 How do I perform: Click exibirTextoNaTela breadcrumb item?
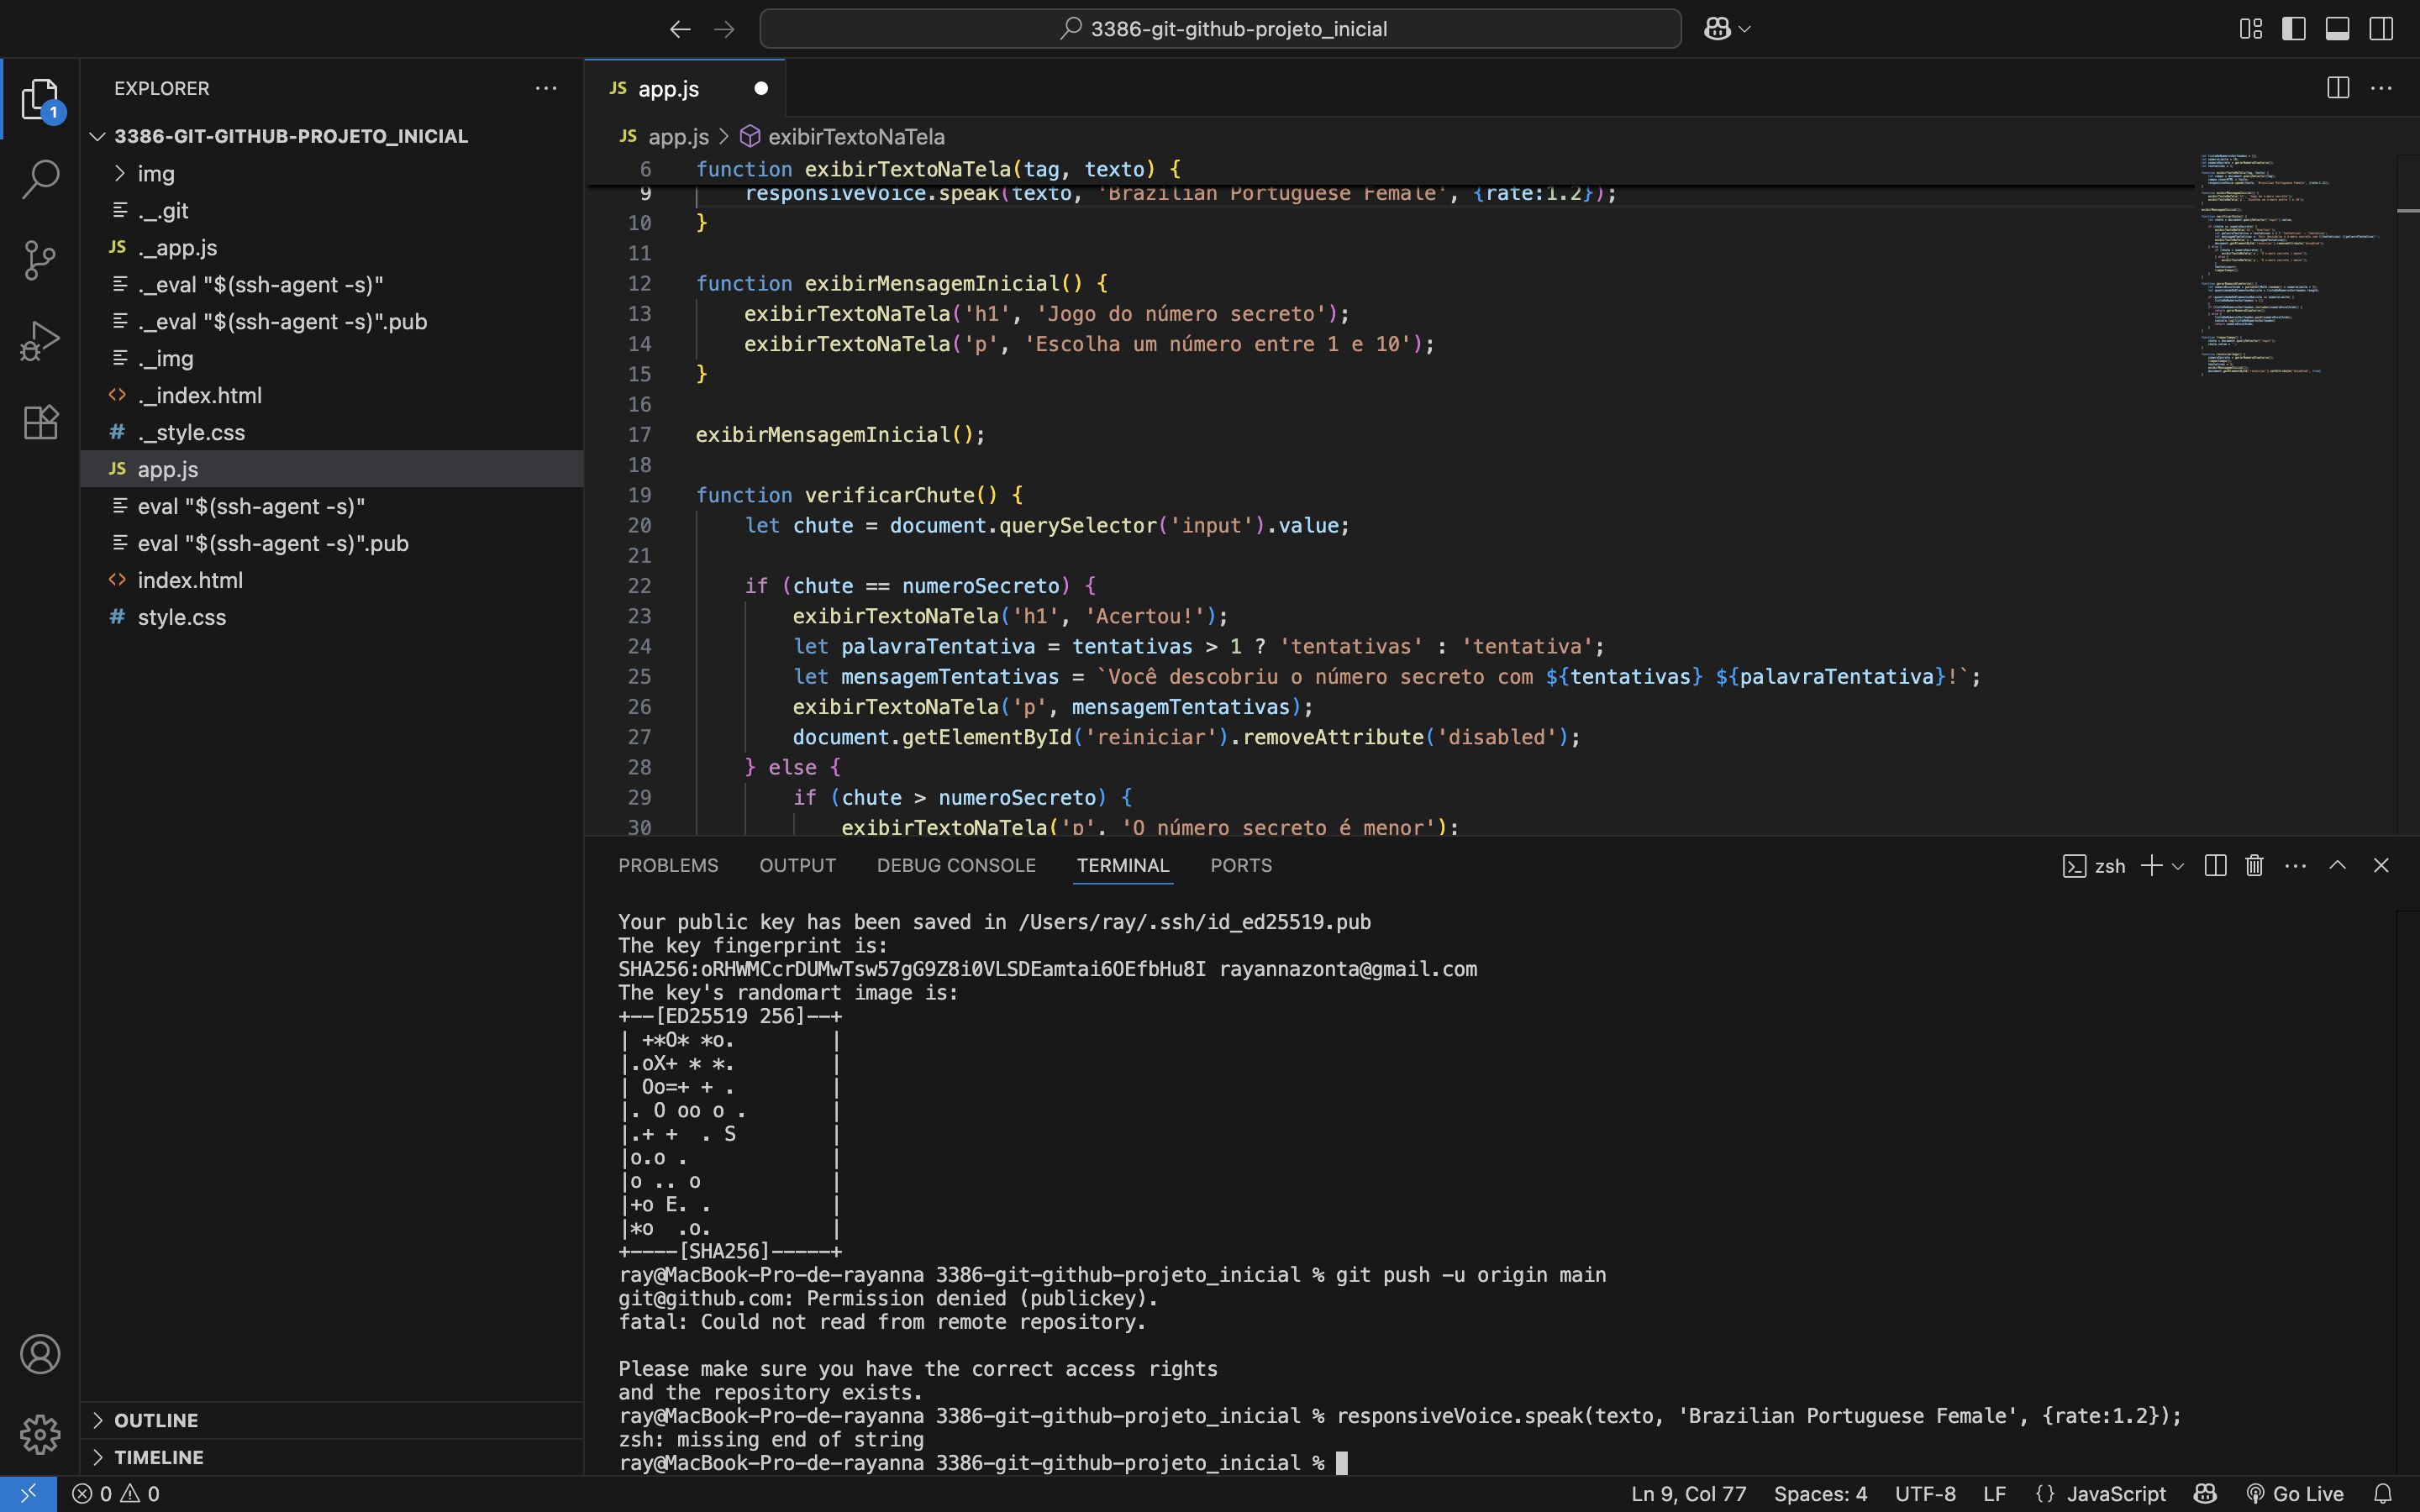843,136
